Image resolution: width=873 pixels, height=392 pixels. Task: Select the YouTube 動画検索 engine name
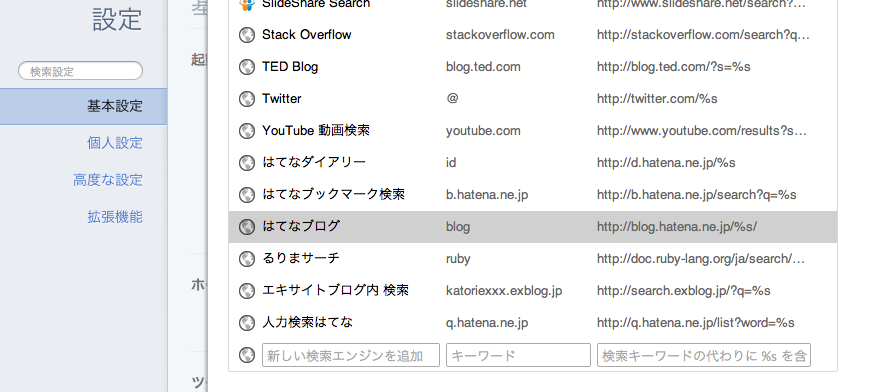[x=316, y=131]
